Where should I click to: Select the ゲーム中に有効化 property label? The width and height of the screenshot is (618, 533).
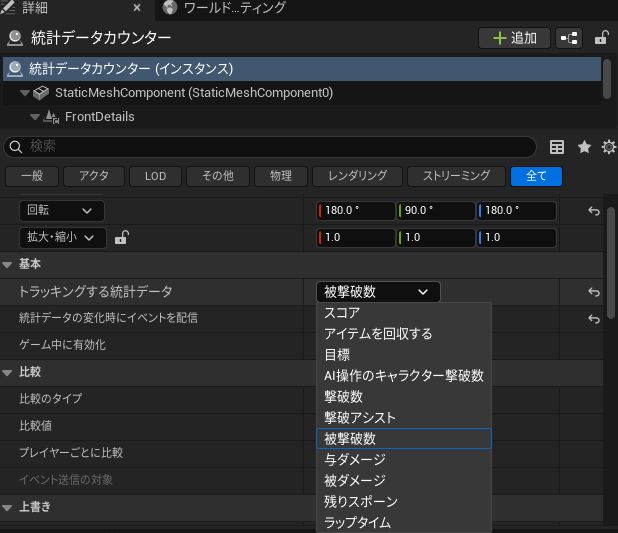point(62,345)
